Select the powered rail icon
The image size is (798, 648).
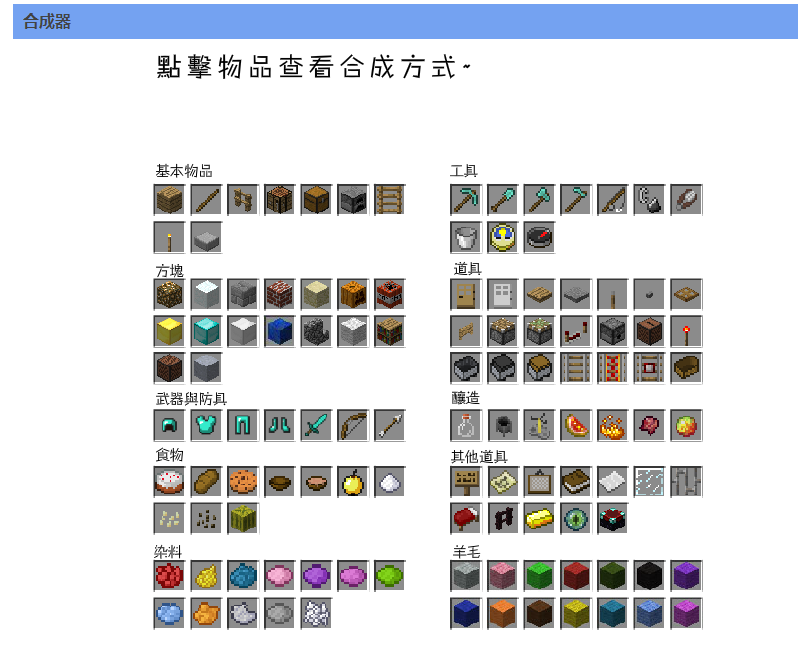[x=613, y=368]
